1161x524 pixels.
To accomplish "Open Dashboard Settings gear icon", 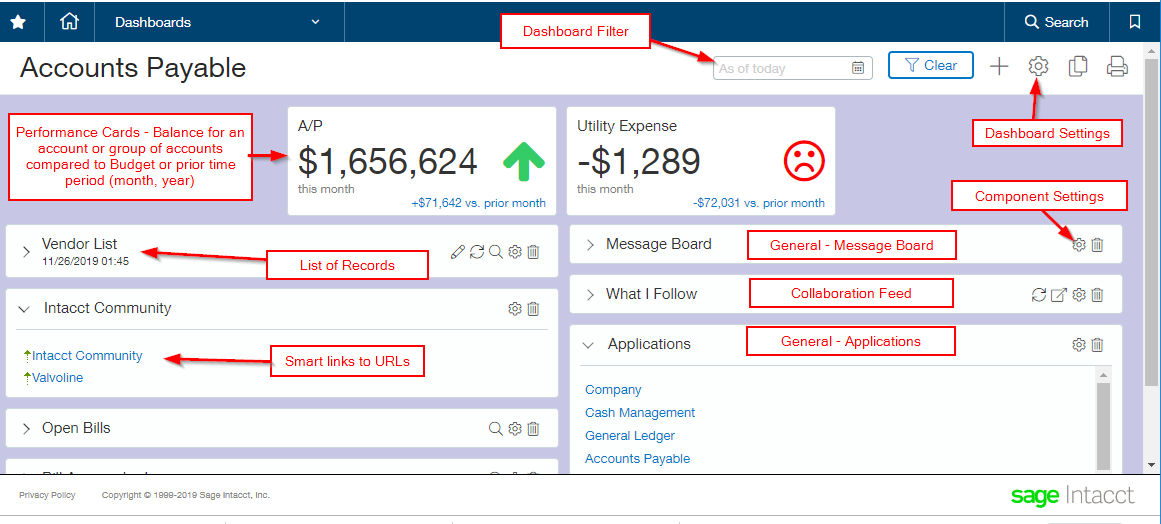I will coord(1039,67).
